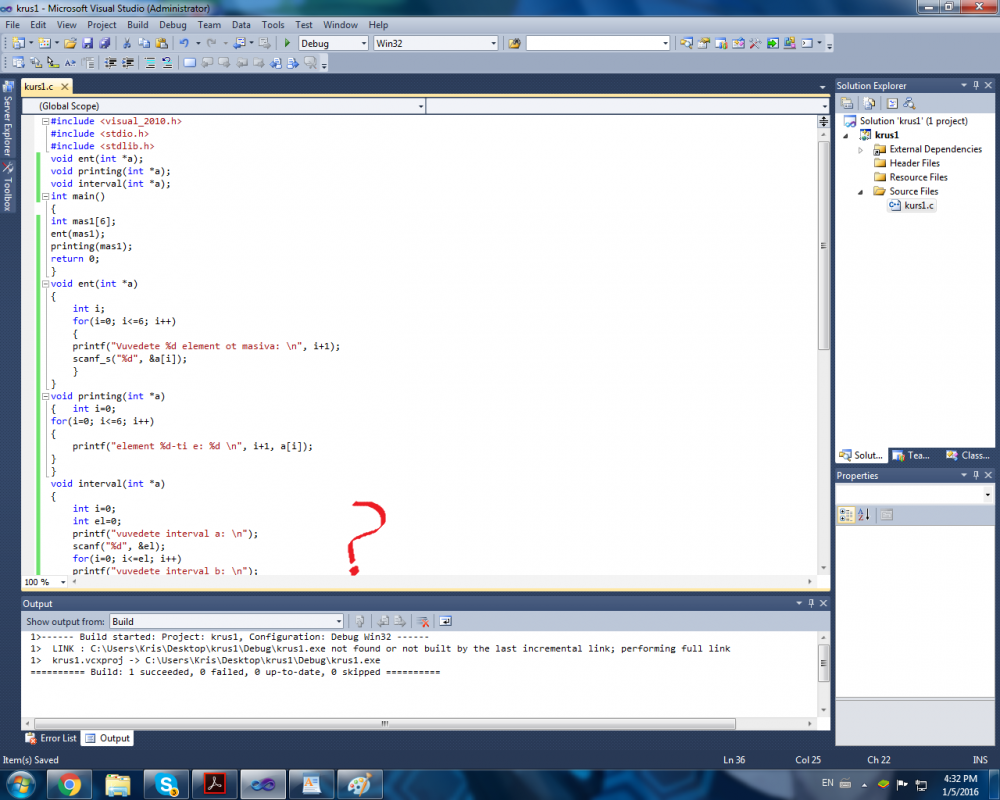Viewport: 1000px width, 800px height.
Task: Click the Decrease Indent icon
Action: (110, 63)
